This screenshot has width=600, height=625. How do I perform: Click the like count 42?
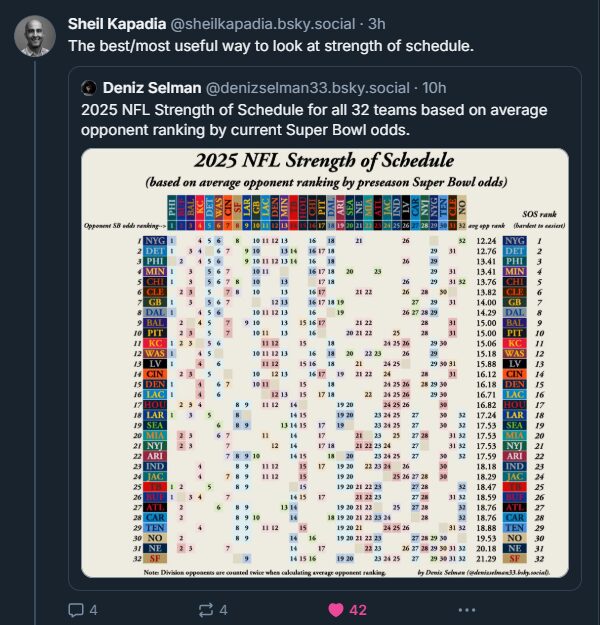click(358, 610)
